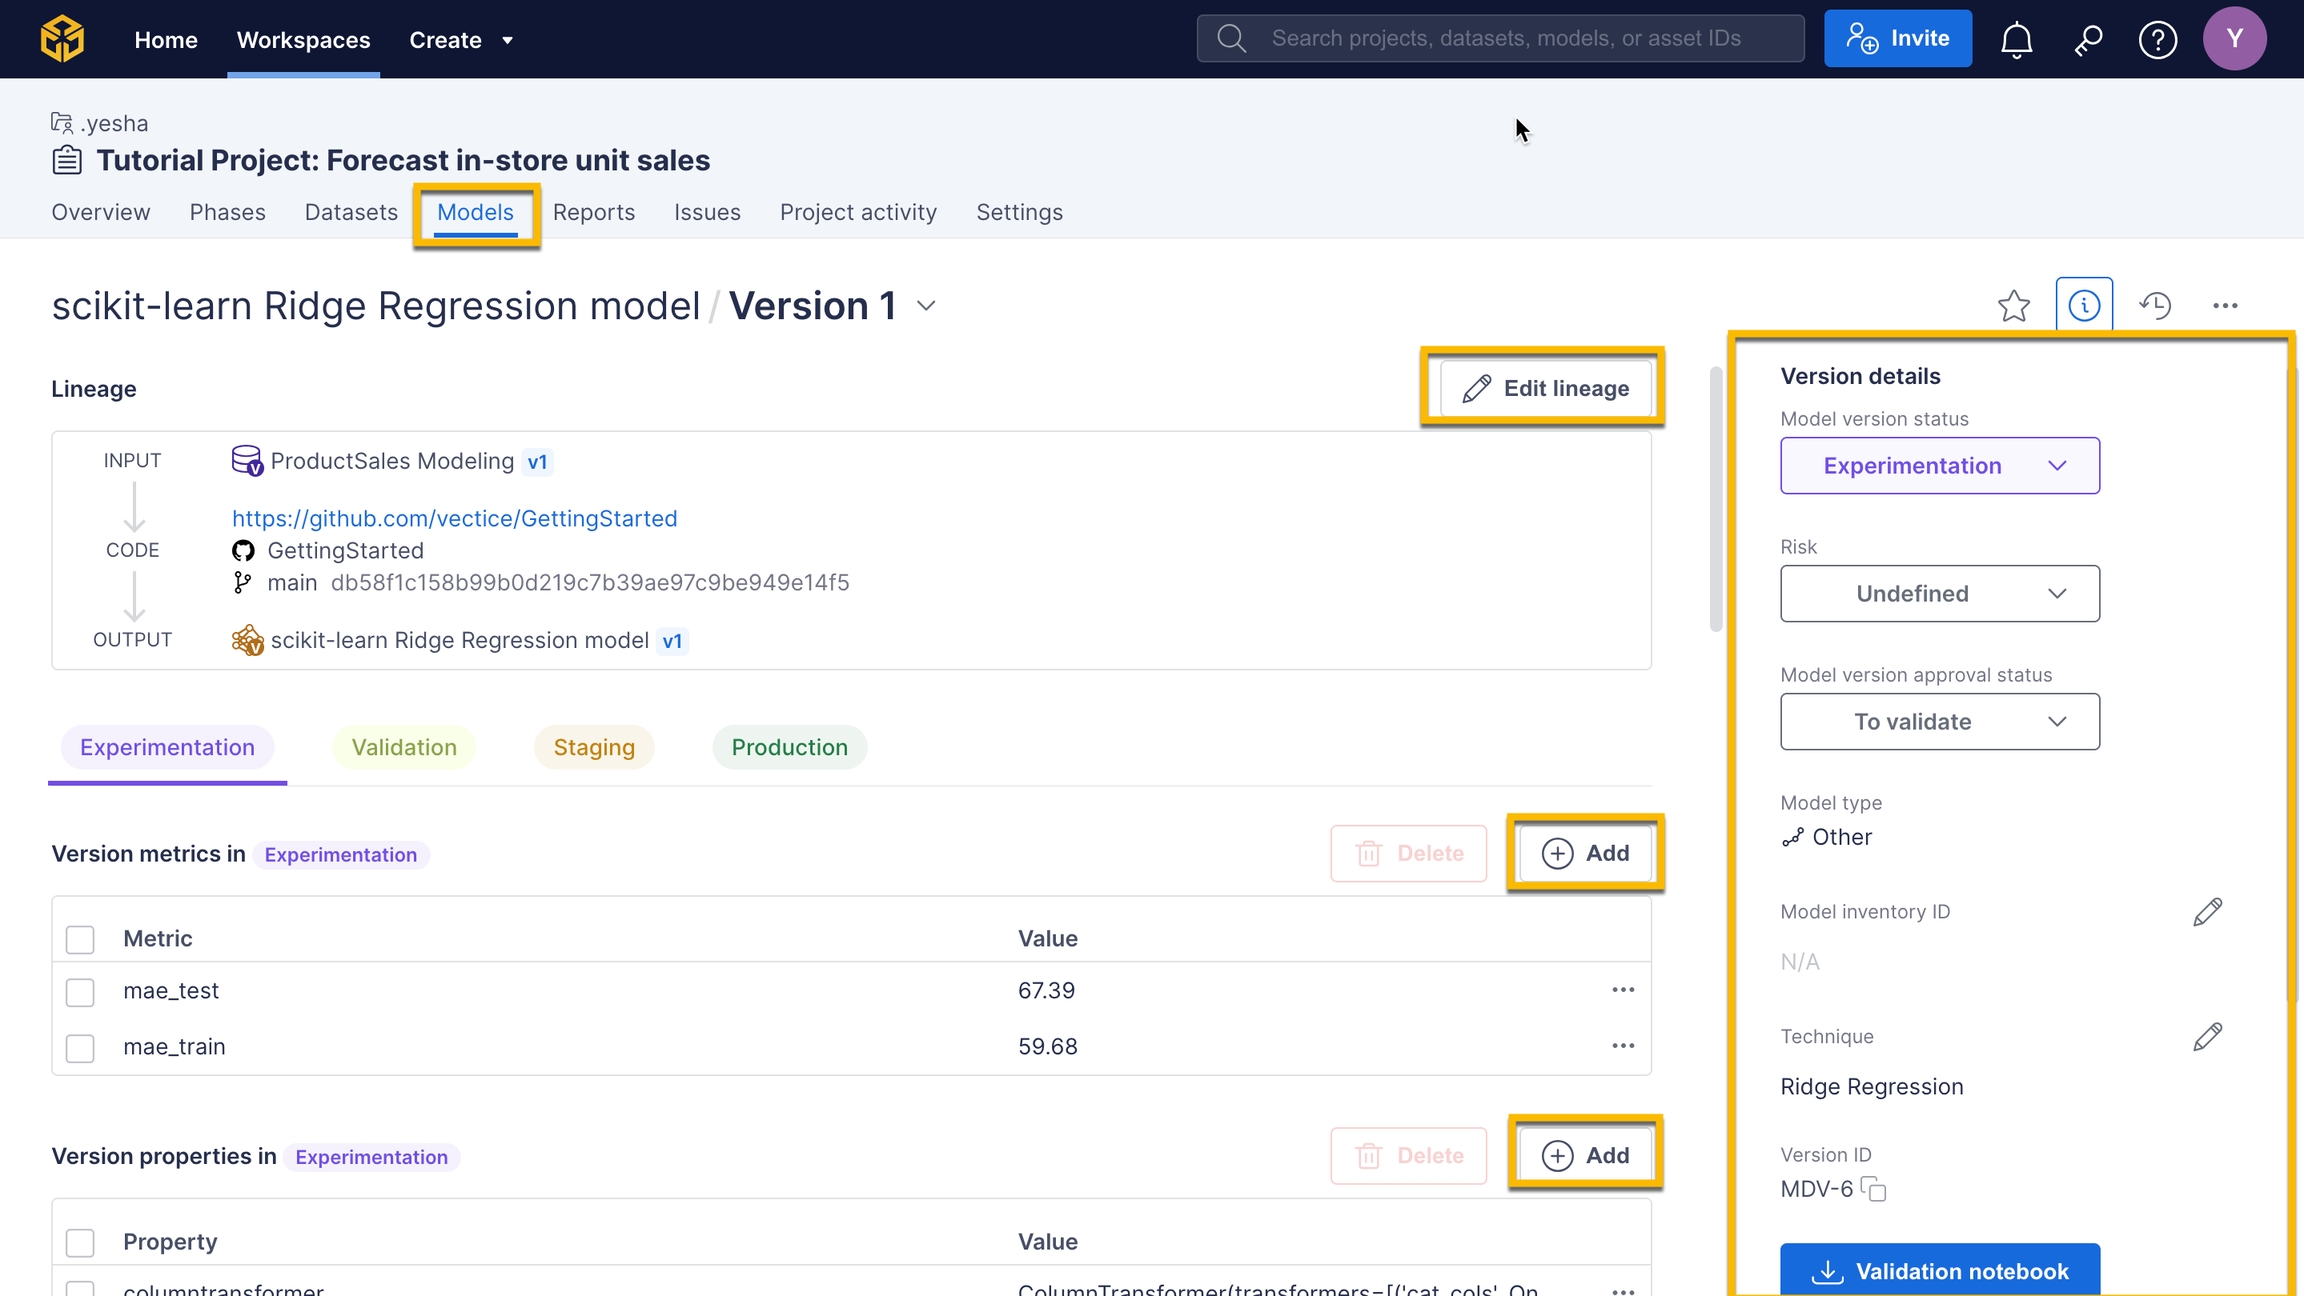The height and width of the screenshot is (1296, 2304).
Task: Expand the Risk Undefined dropdown
Action: [1939, 594]
